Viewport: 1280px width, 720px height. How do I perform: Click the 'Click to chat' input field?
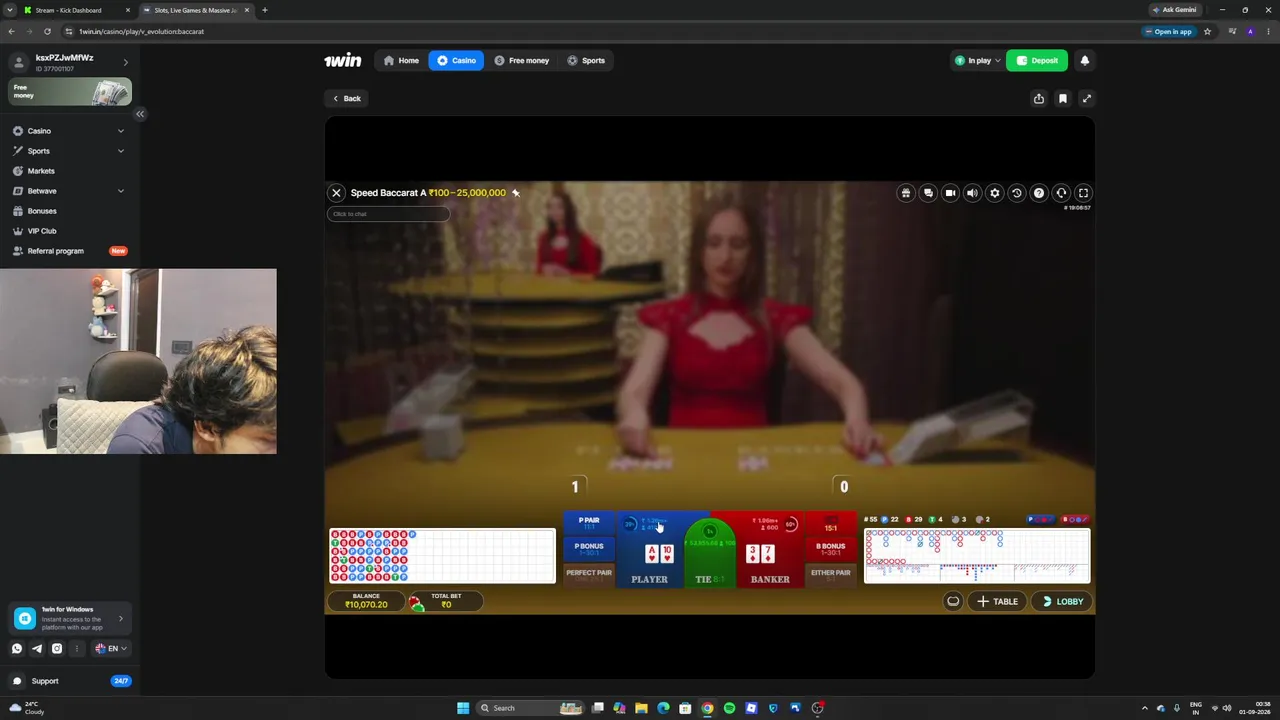(x=388, y=214)
